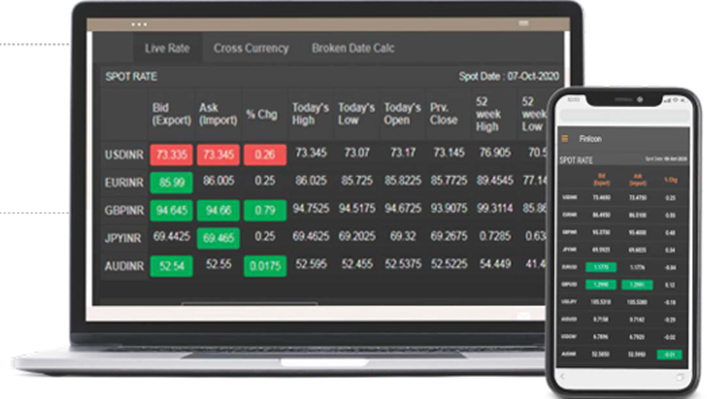
Task: Select the USDINR row label
Action: click(x=124, y=155)
